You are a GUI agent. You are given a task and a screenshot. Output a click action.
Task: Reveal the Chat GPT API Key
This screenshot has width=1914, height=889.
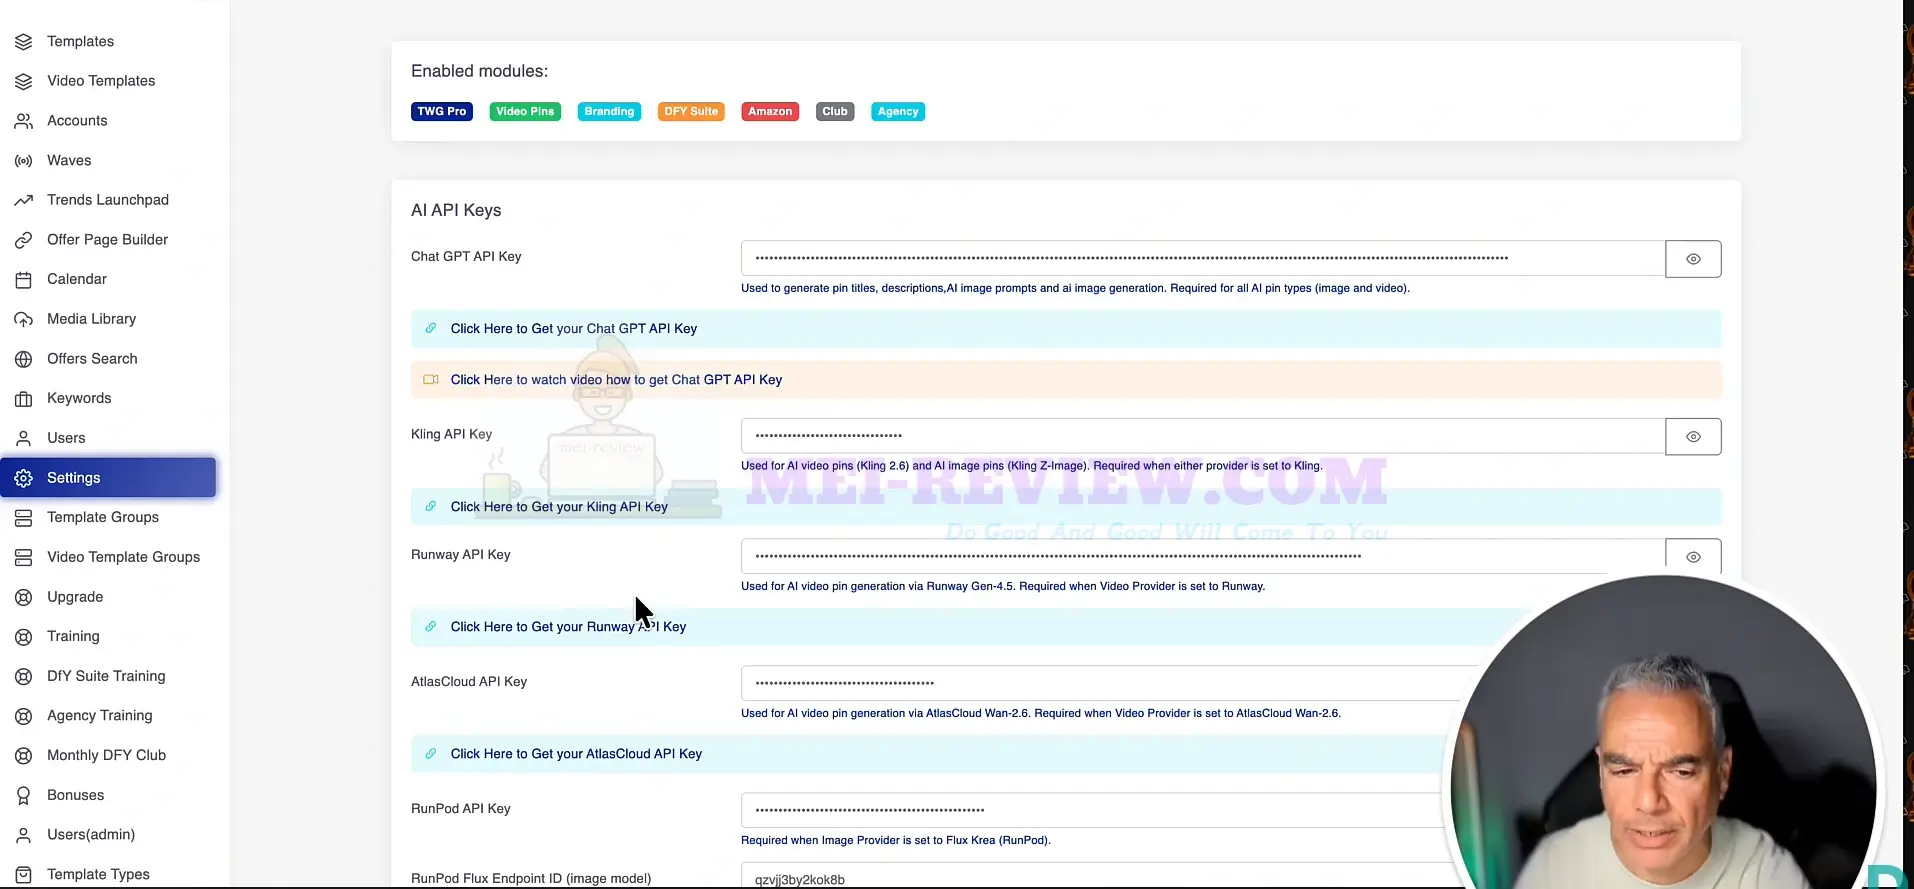tap(1693, 259)
